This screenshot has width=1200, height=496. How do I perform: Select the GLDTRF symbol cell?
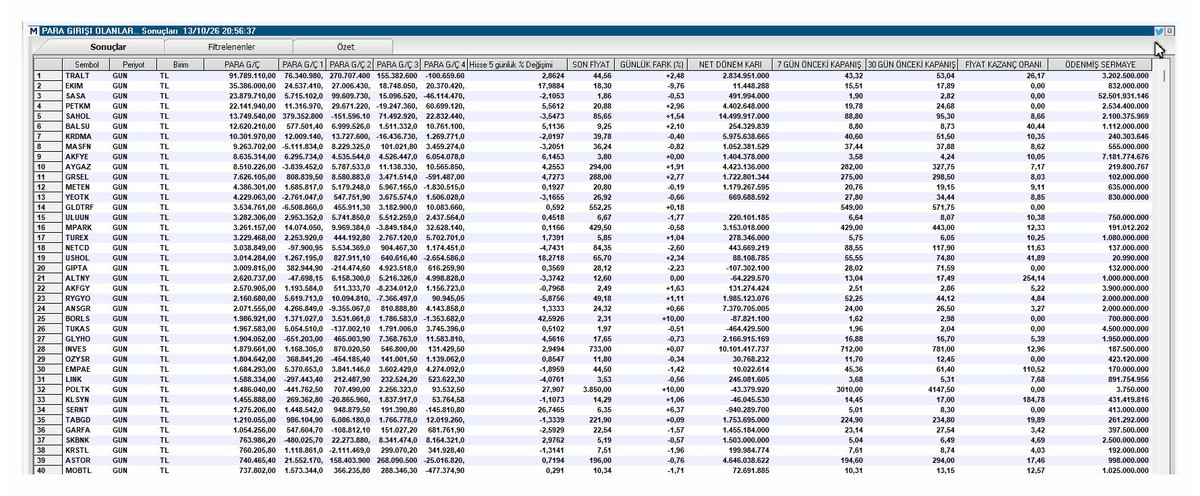(x=86, y=208)
